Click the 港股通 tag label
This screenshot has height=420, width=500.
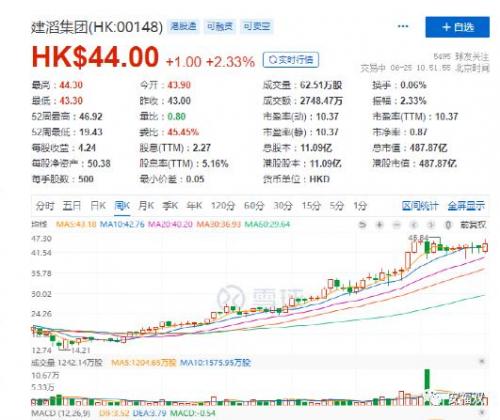click(183, 26)
